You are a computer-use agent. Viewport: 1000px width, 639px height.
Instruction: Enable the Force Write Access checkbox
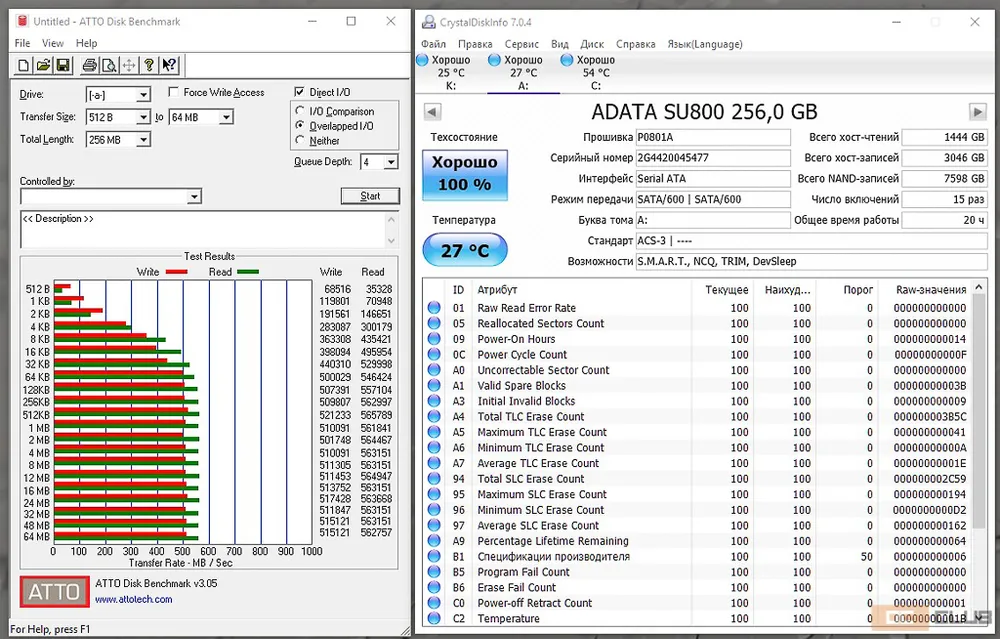tap(174, 92)
